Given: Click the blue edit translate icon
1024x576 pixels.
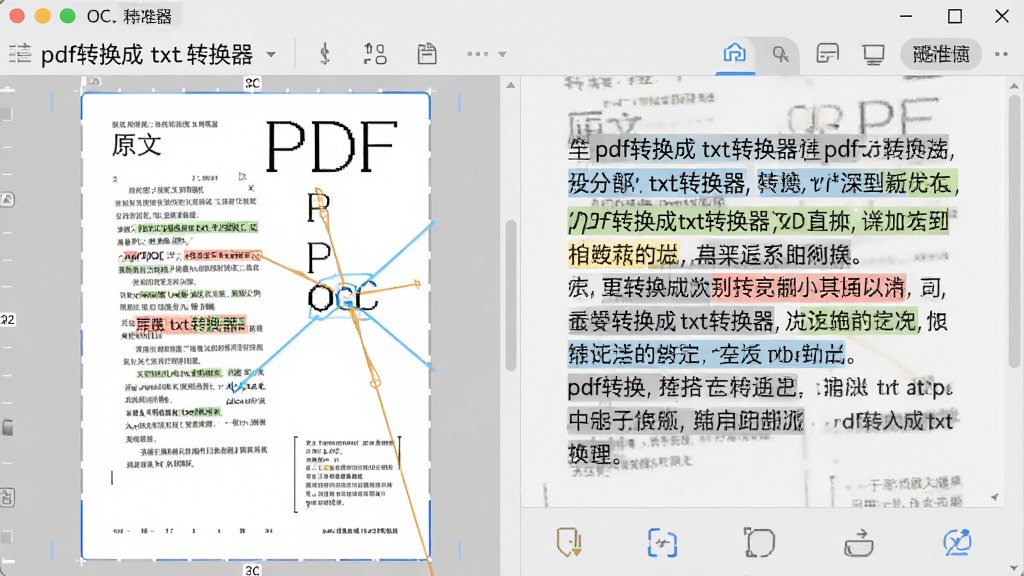Looking at the screenshot, I should (957, 543).
